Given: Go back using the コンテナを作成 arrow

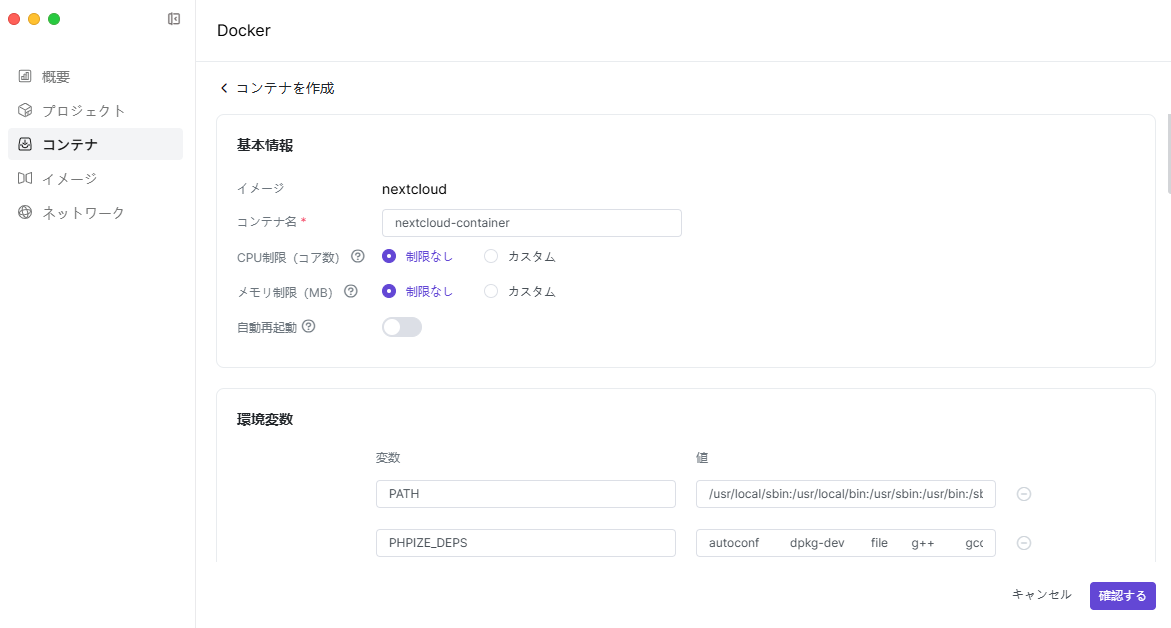Looking at the screenshot, I should tap(224, 88).
